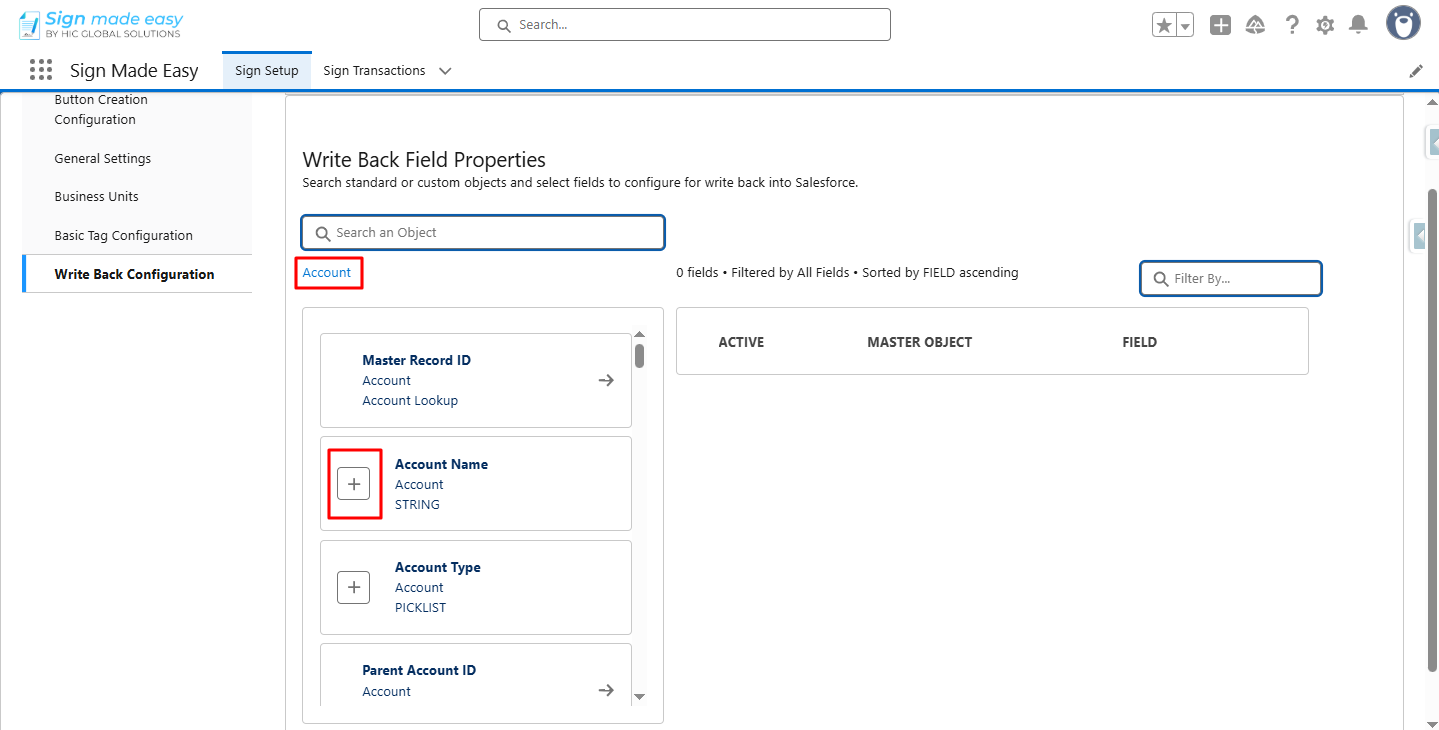Open the Sign Transactions tab dropdown chevron
The width and height of the screenshot is (1439, 730).
445,71
